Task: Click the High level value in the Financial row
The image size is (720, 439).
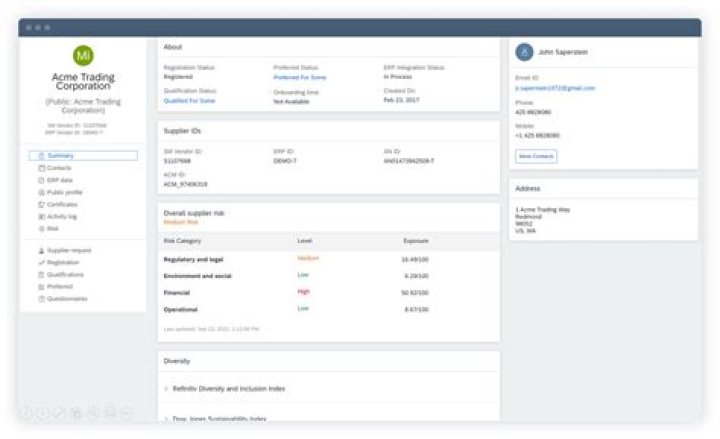Action: pyautogui.click(x=304, y=292)
